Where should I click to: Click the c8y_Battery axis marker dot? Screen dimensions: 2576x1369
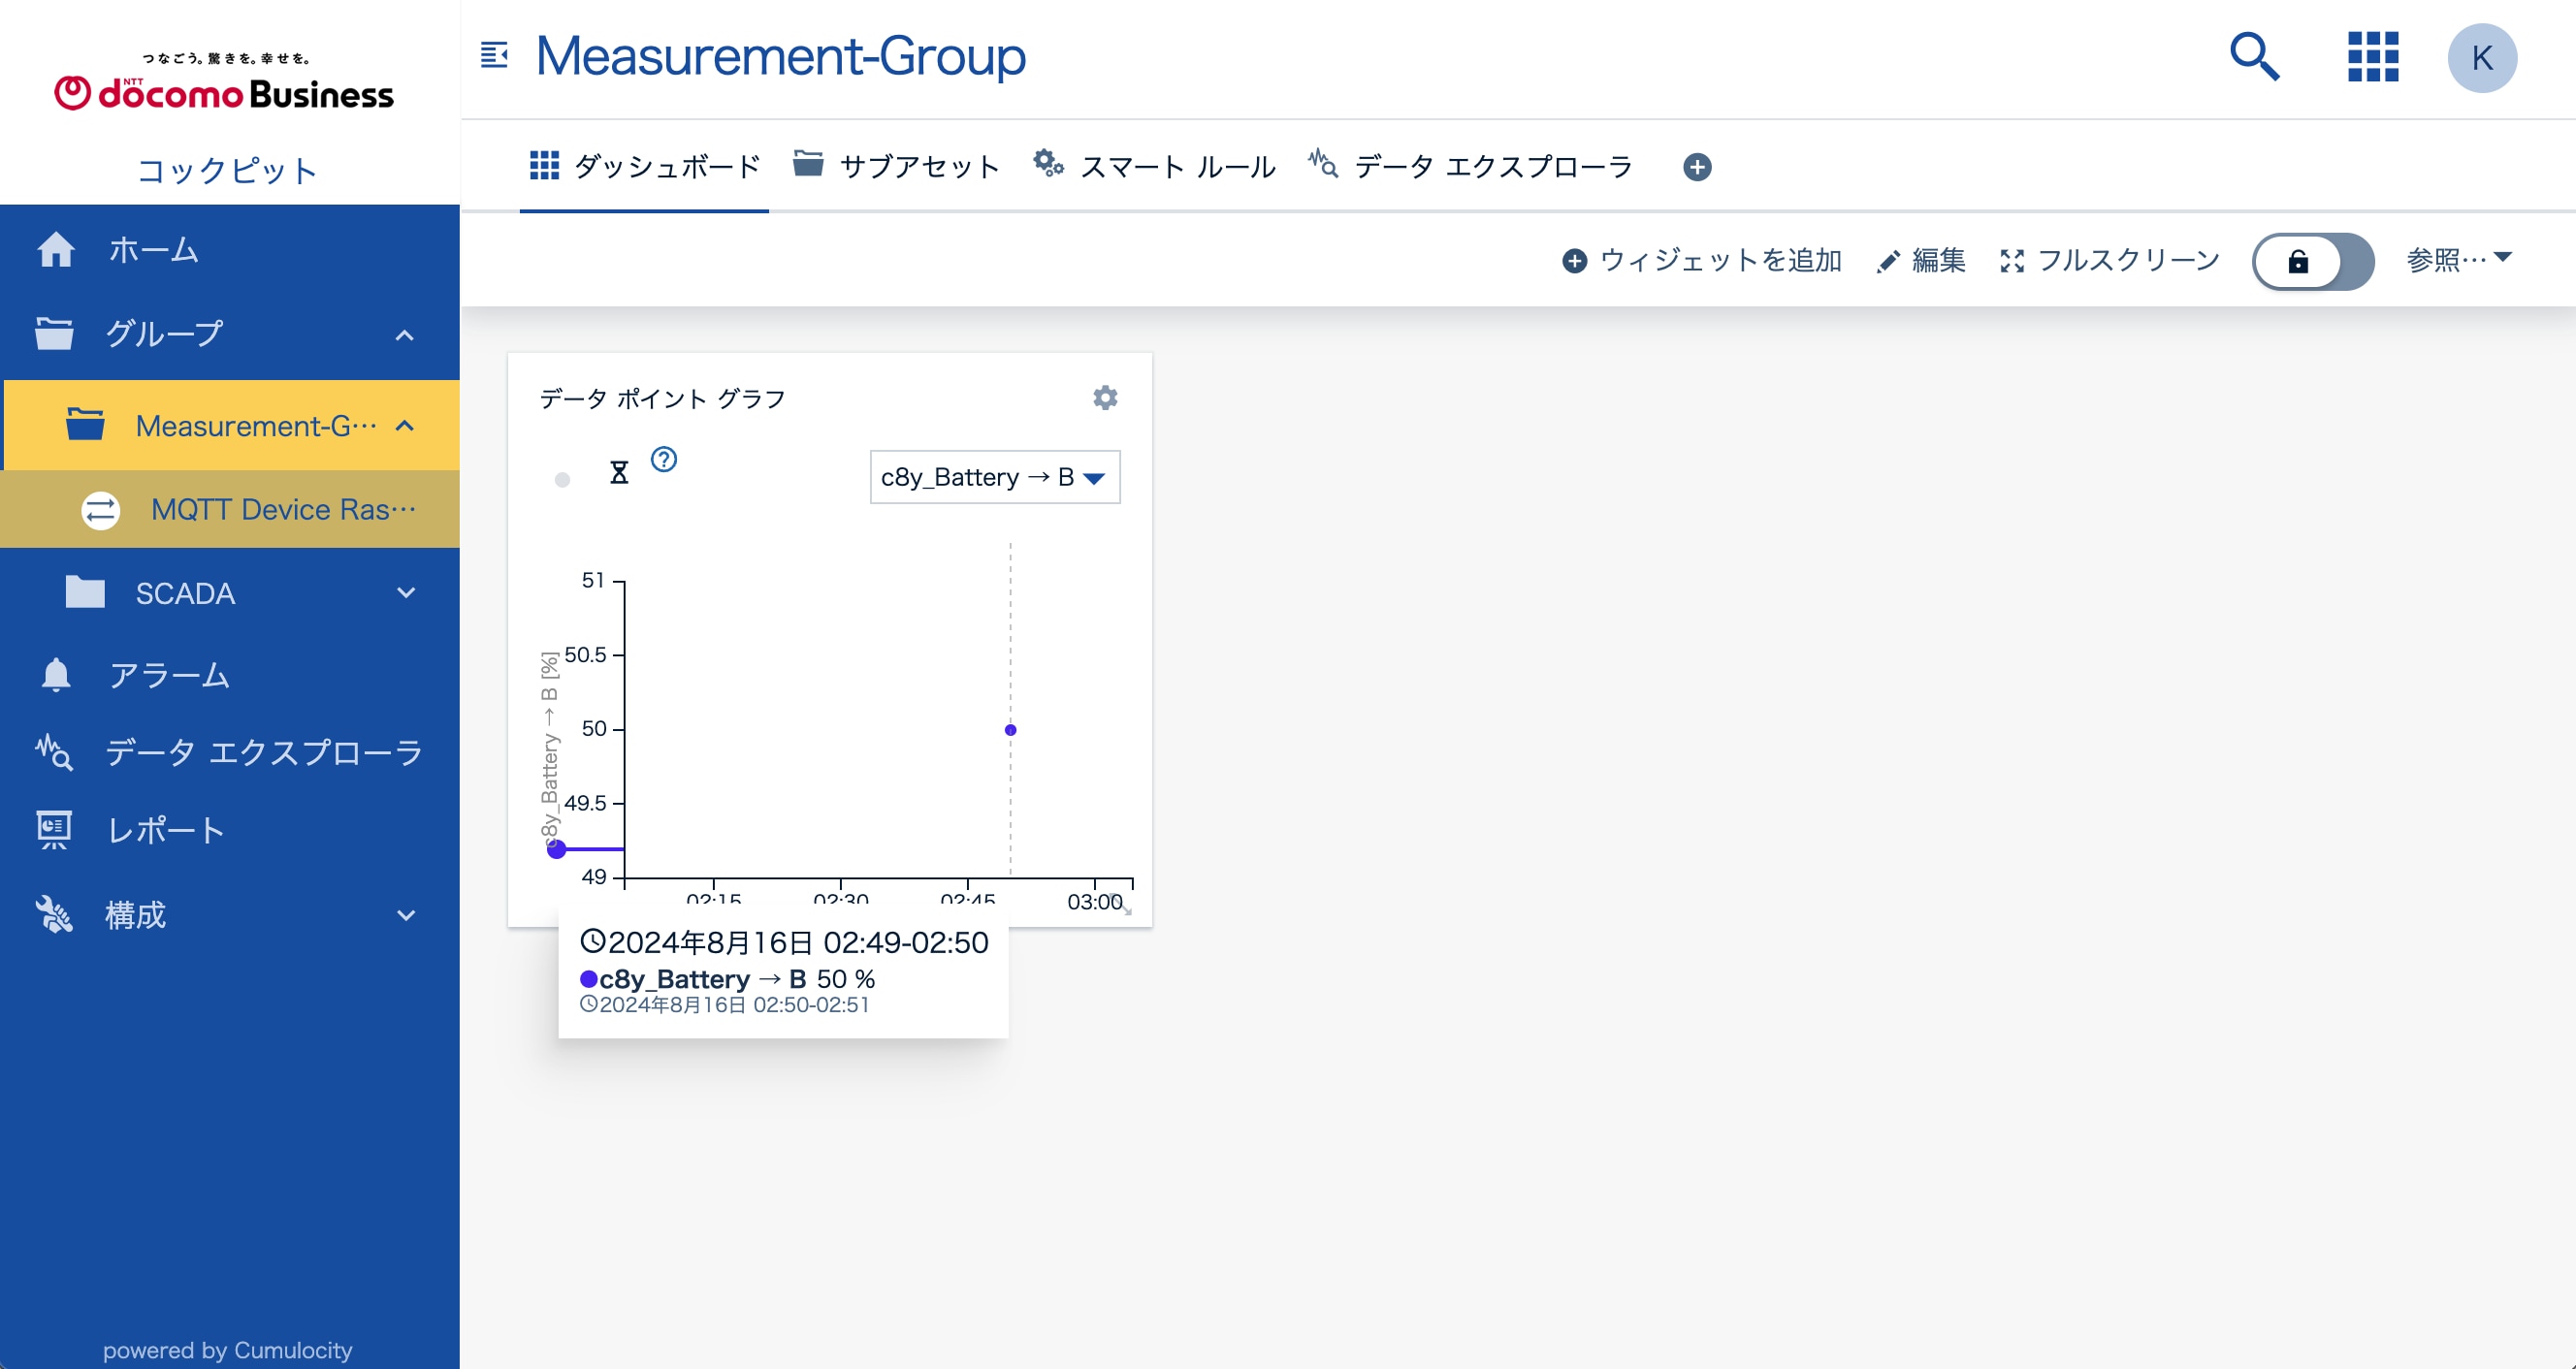coord(557,849)
